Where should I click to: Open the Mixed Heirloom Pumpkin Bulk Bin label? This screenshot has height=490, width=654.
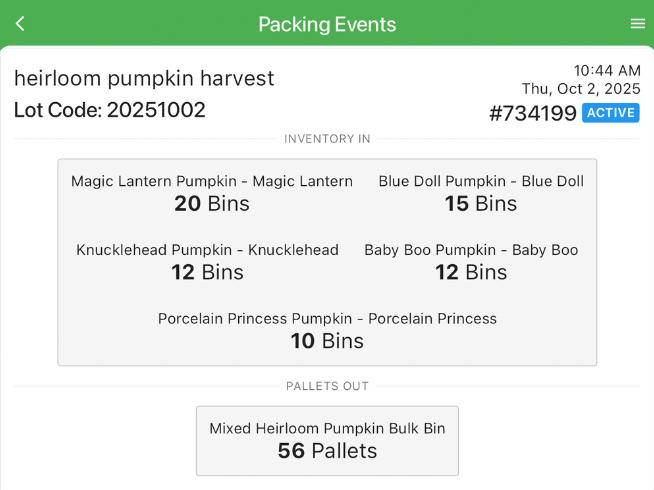pos(327,428)
